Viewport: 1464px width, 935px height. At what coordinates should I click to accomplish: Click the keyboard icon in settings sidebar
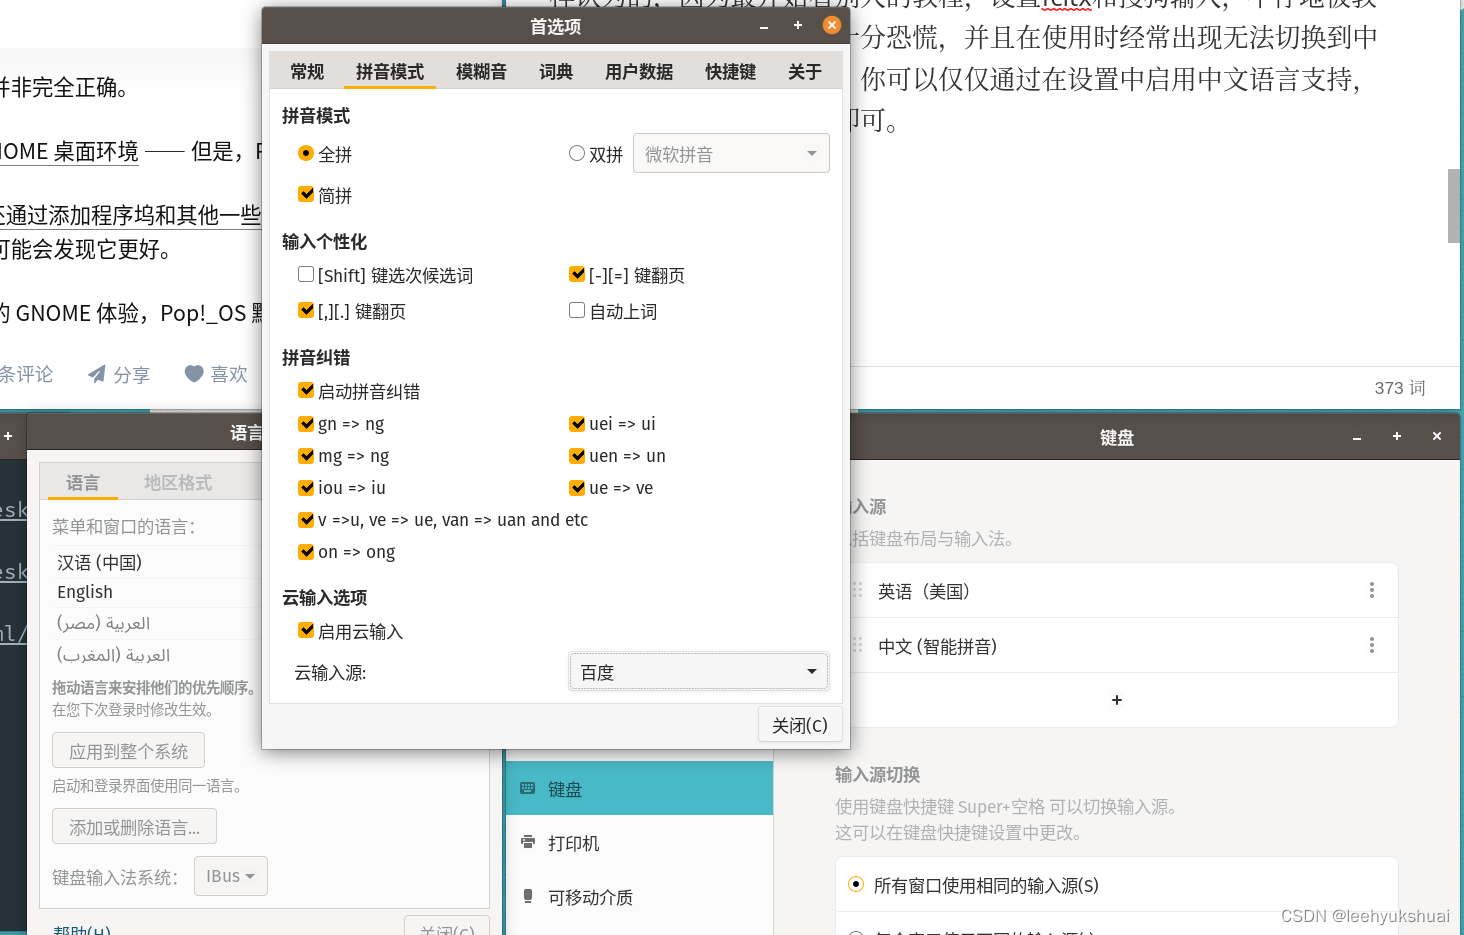(527, 788)
